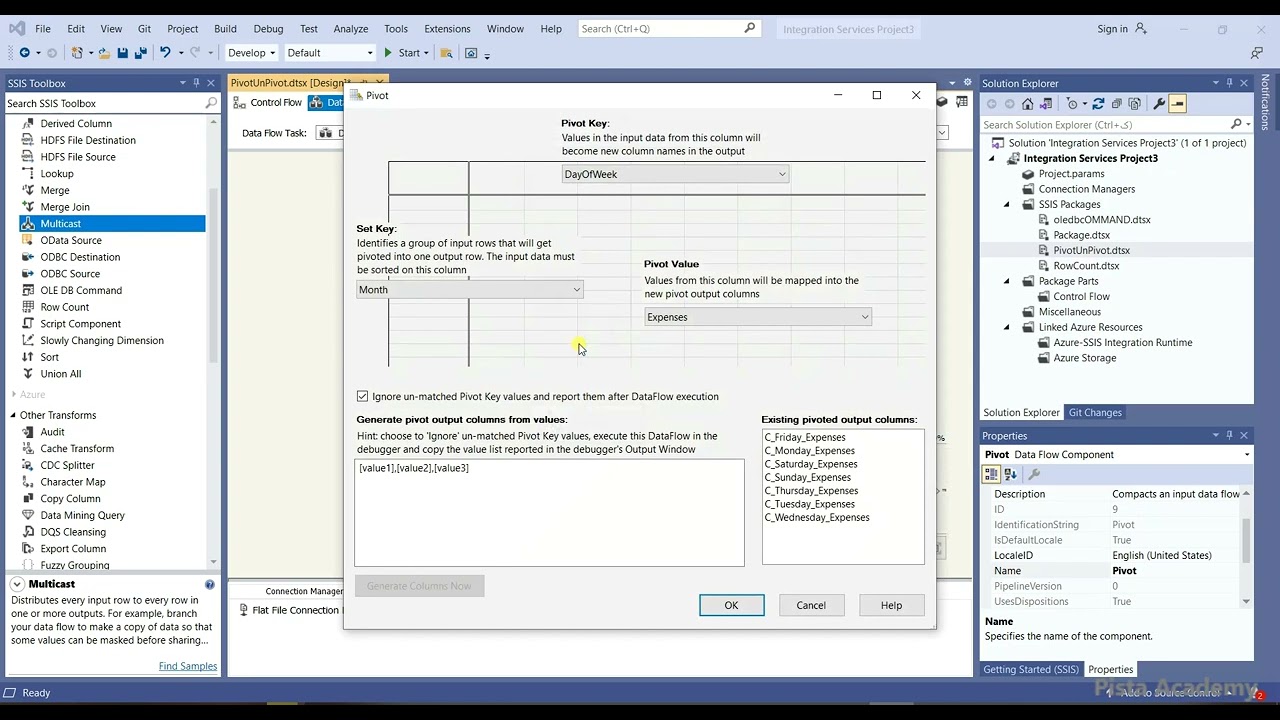
Task: Expand the Azure toolbox section
Action: tap(13, 395)
